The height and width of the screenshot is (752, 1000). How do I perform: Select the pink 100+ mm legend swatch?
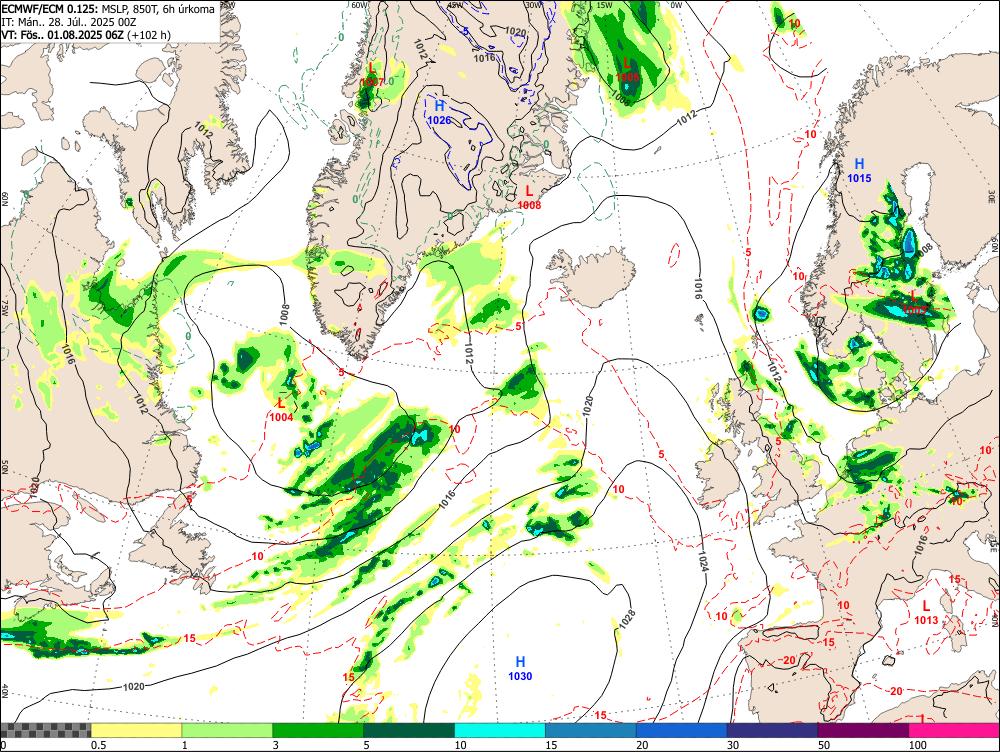[x=954, y=730]
